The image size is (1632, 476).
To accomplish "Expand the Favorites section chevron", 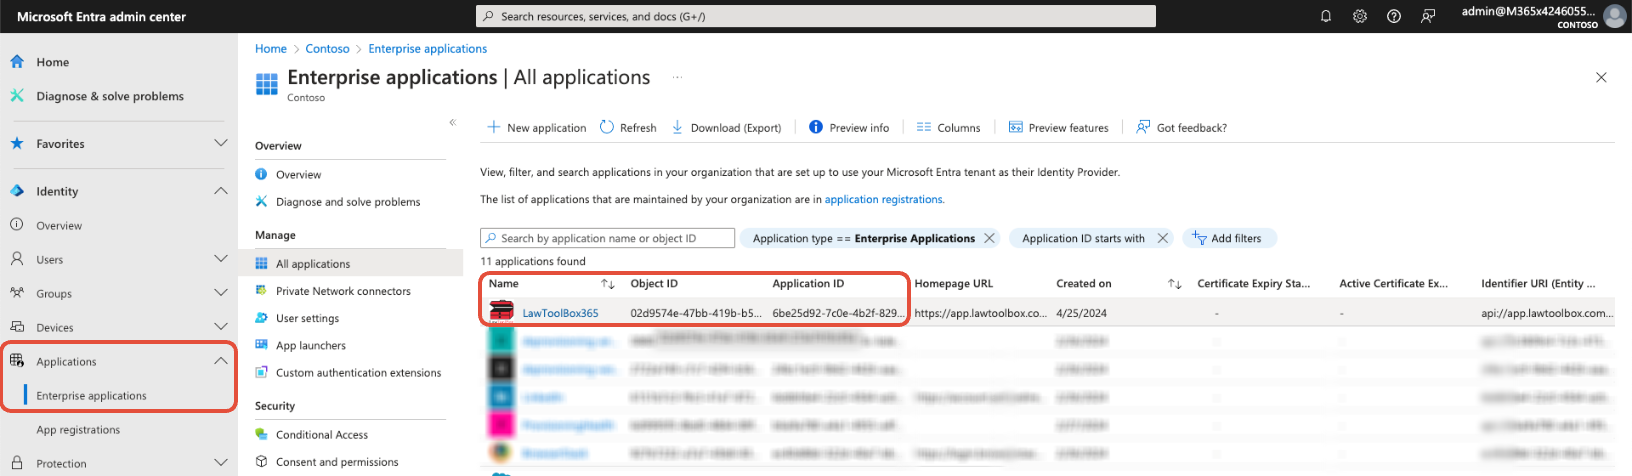I will point(221,143).
